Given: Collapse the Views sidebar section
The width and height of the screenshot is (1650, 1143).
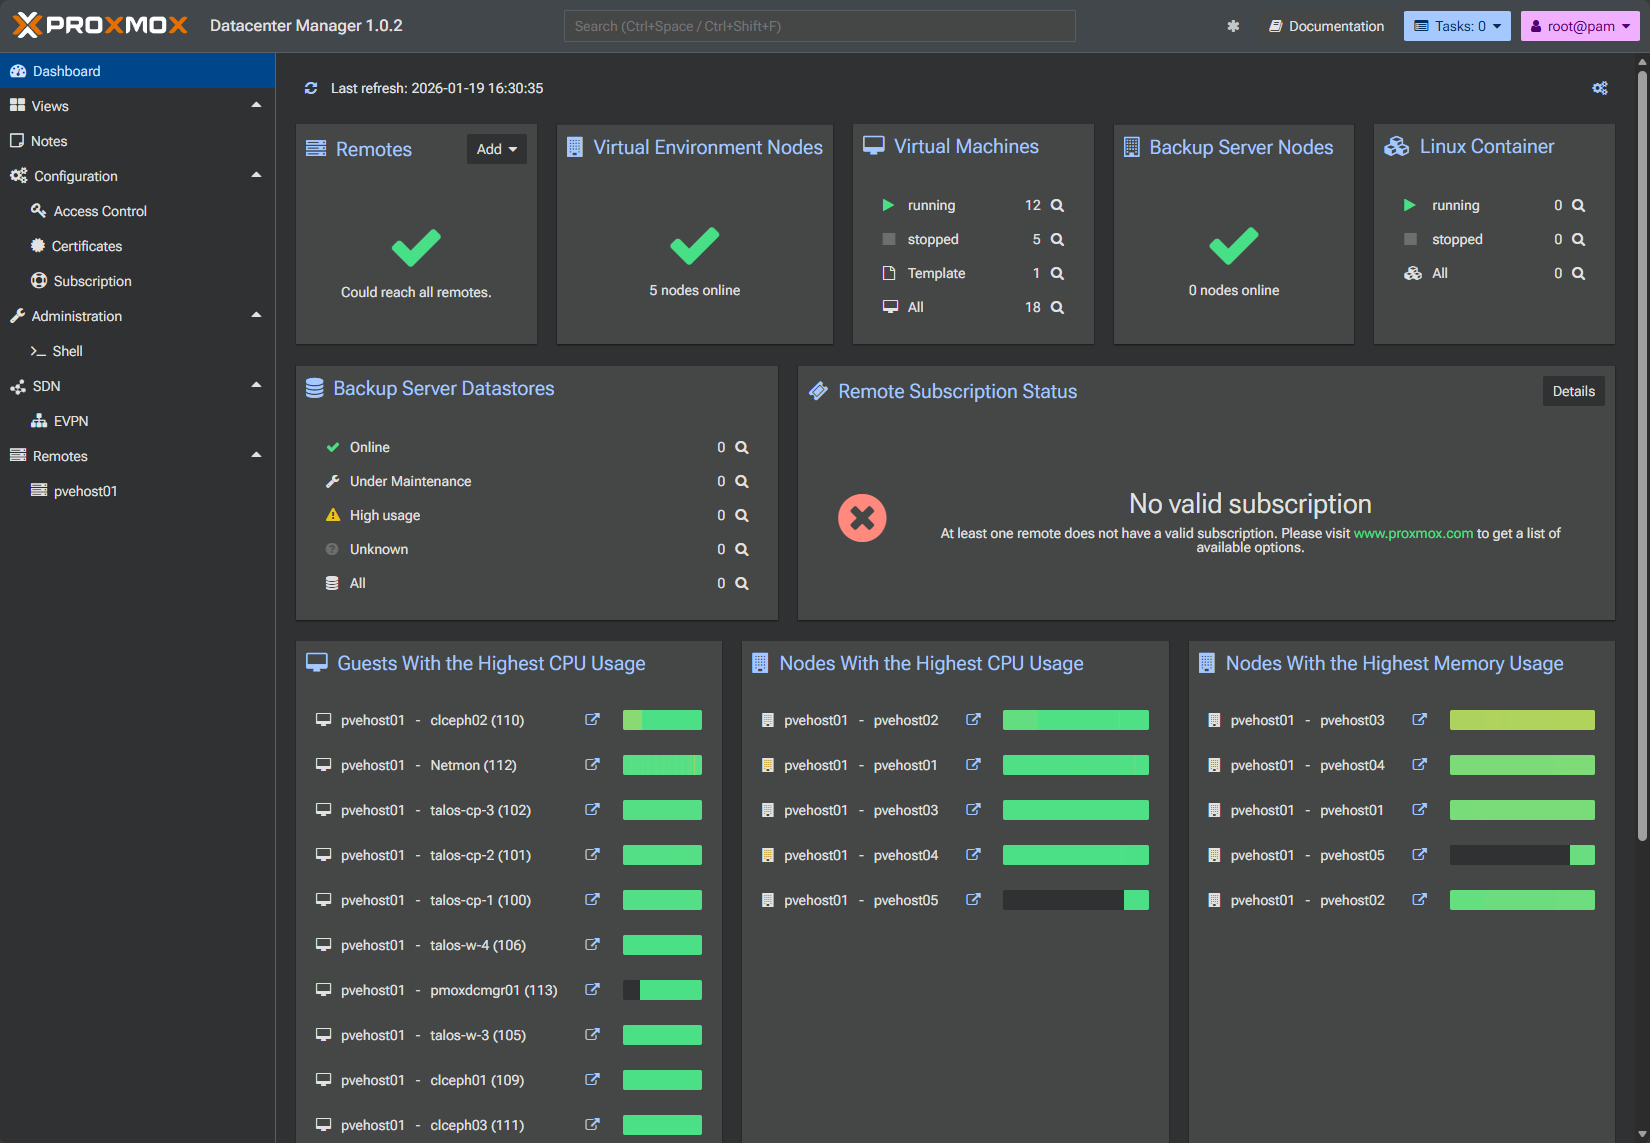Looking at the screenshot, I should click(256, 105).
